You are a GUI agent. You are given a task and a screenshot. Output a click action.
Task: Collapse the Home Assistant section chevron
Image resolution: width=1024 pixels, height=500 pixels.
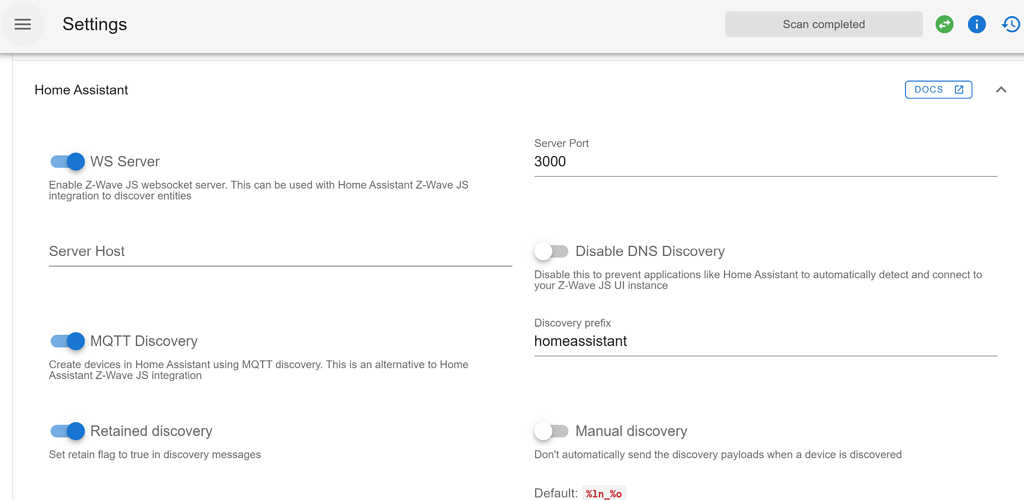1000,90
